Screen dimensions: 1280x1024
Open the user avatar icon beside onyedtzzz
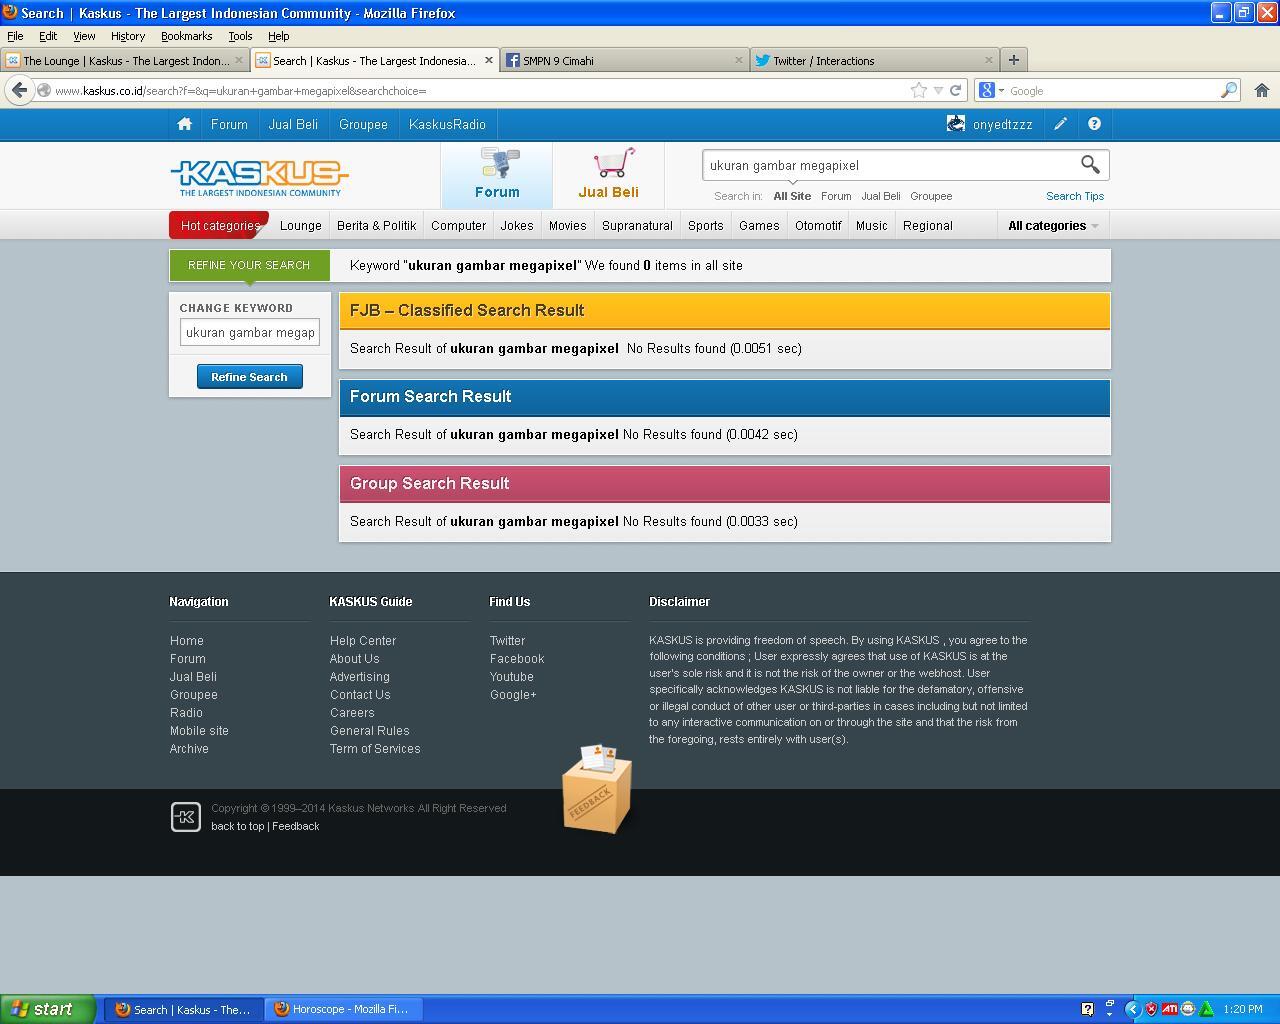[956, 124]
